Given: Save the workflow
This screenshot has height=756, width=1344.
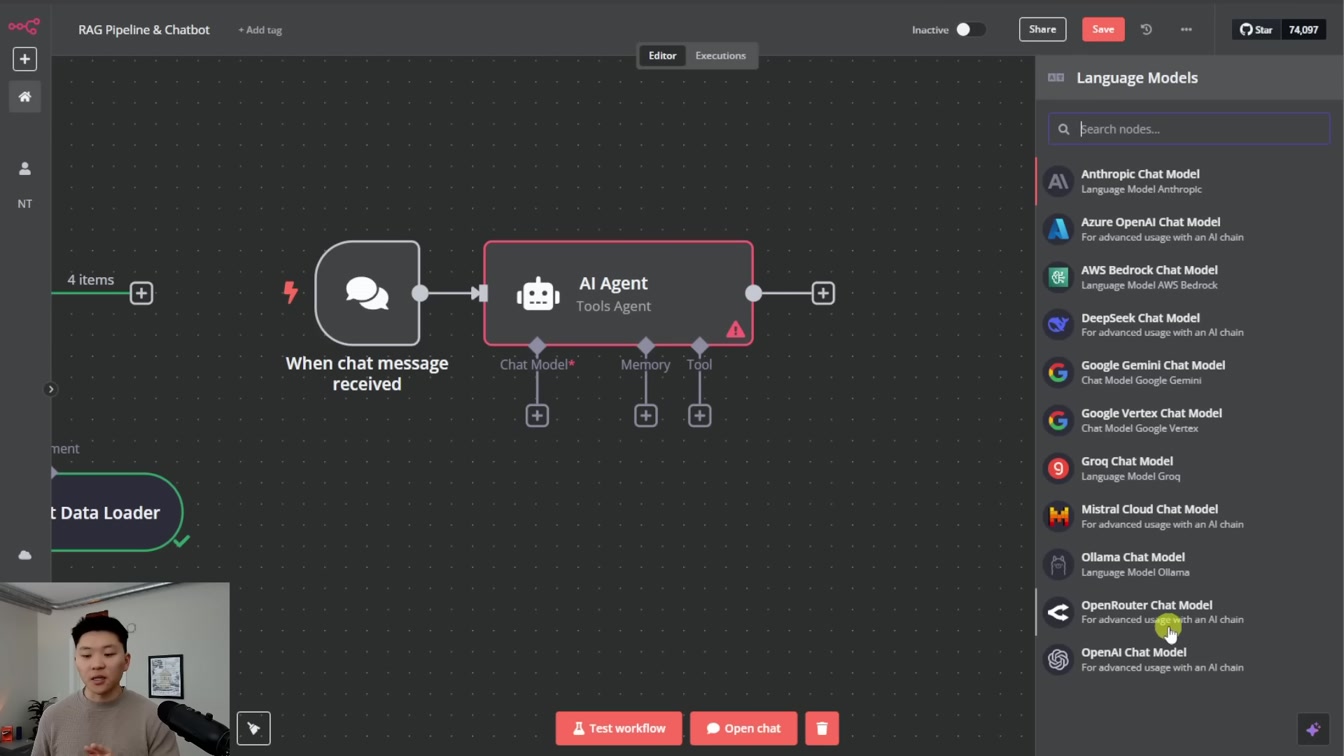Looking at the screenshot, I should point(1103,29).
